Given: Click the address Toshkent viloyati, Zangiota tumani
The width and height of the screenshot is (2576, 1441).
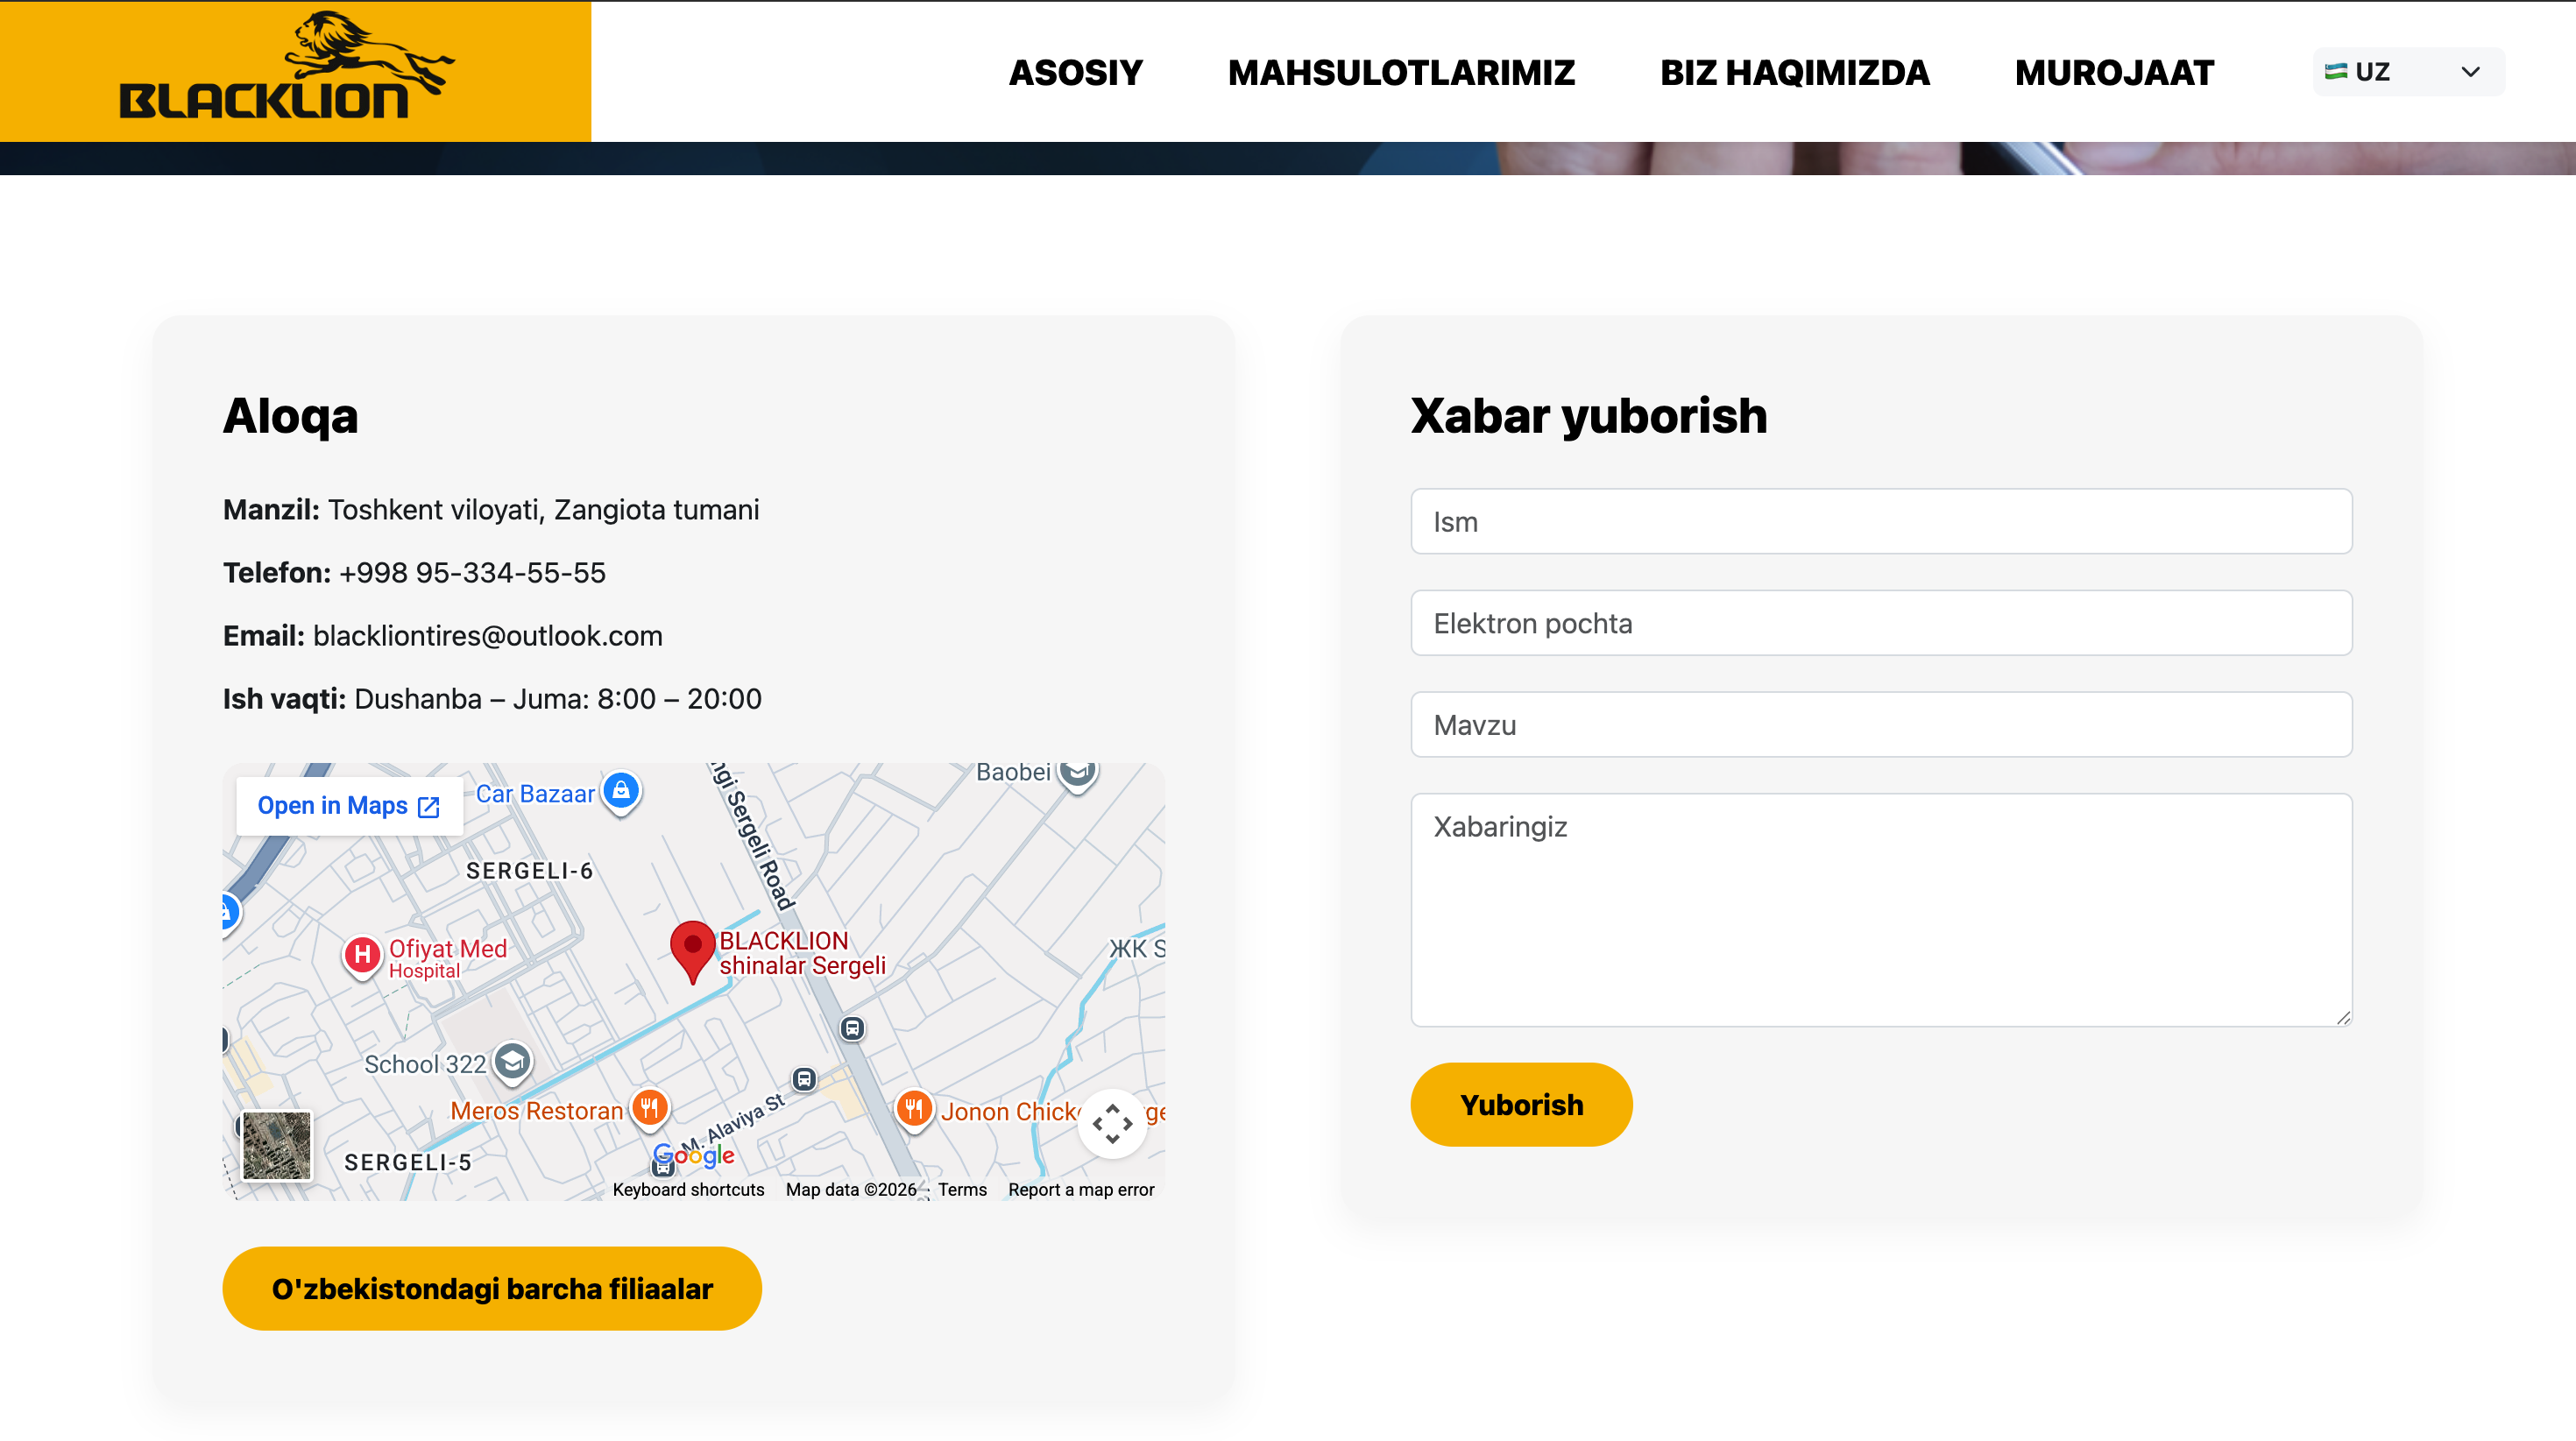Looking at the screenshot, I should (x=544, y=510).
